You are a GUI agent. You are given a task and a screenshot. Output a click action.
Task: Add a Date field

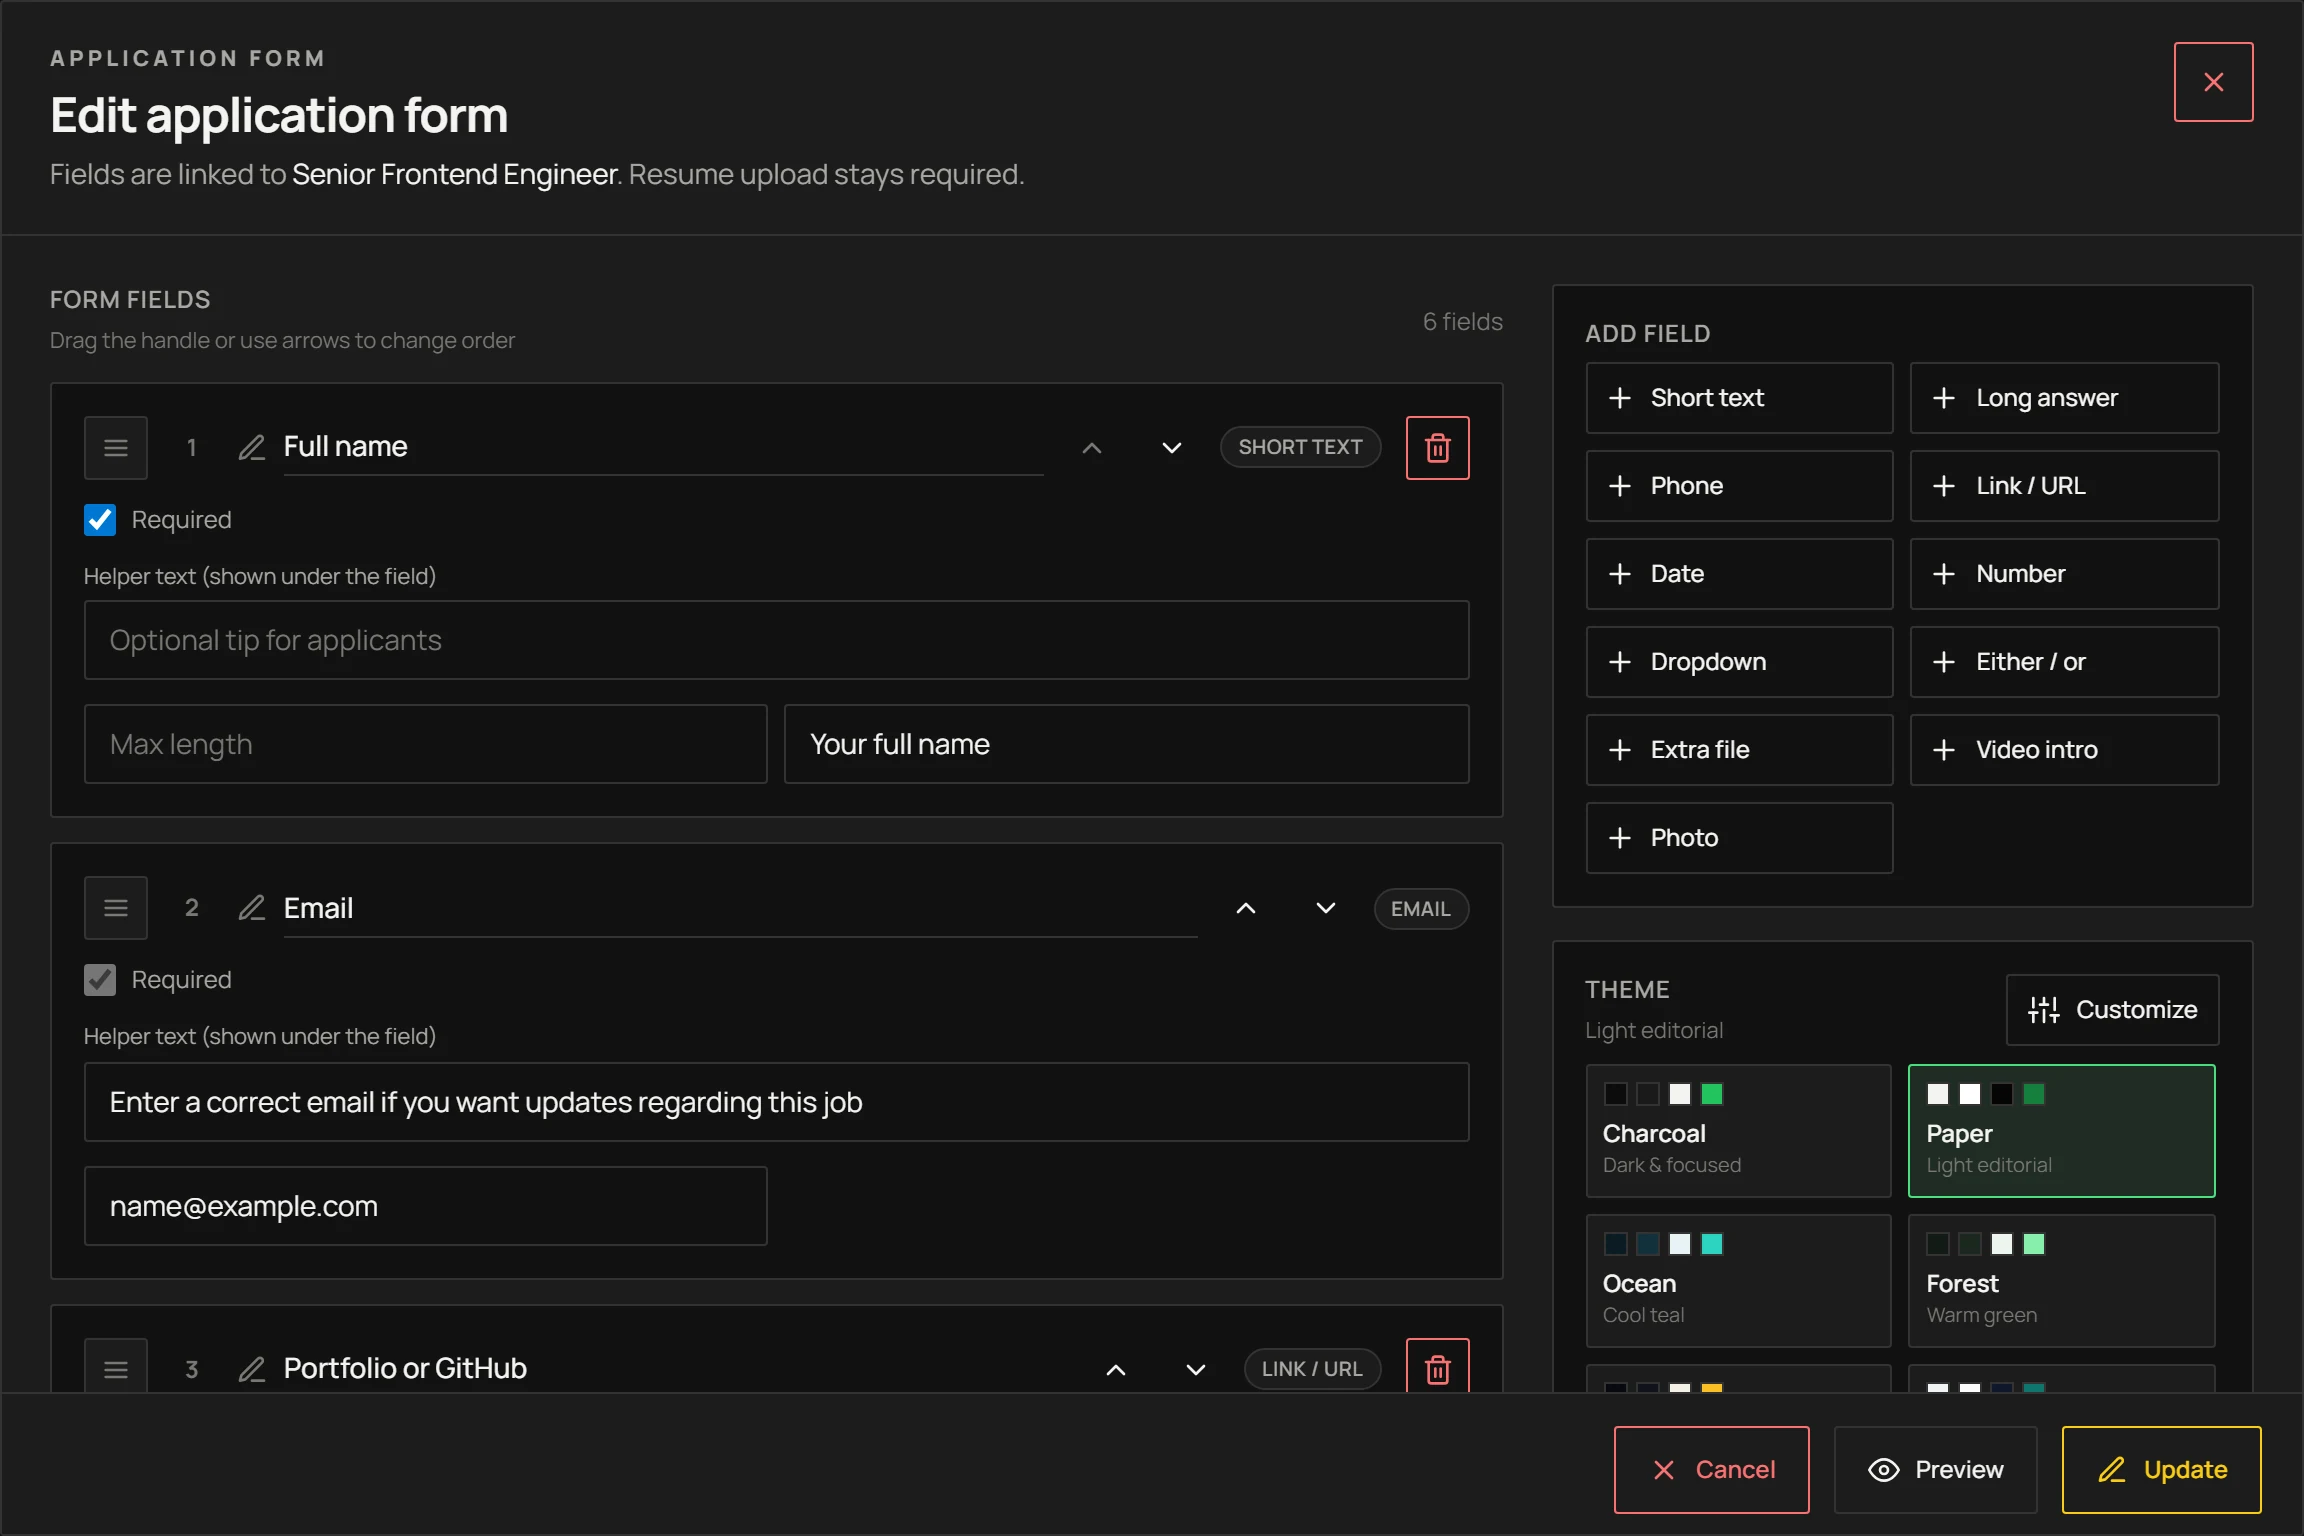click(1739, 574)
